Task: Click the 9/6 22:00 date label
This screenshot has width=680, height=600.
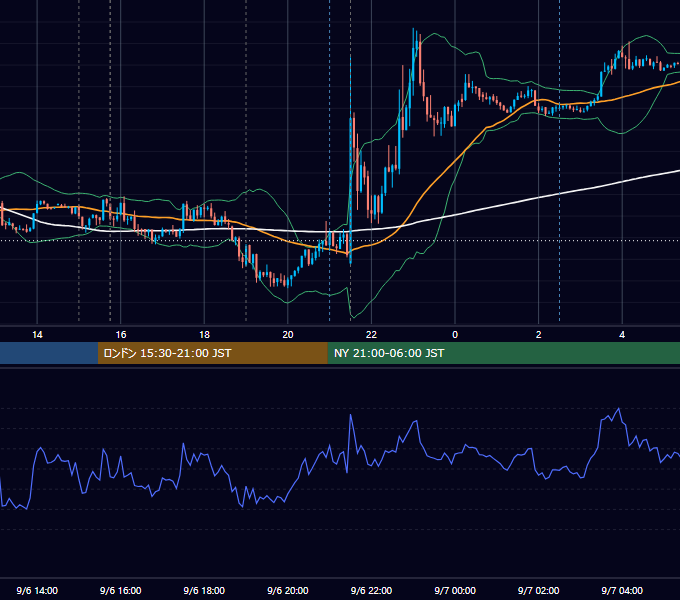Action: [x=371, y=590]
